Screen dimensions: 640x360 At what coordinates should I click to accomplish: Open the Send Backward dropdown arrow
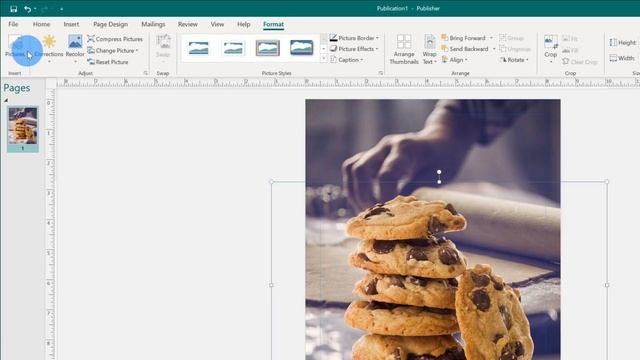(494, 49)
